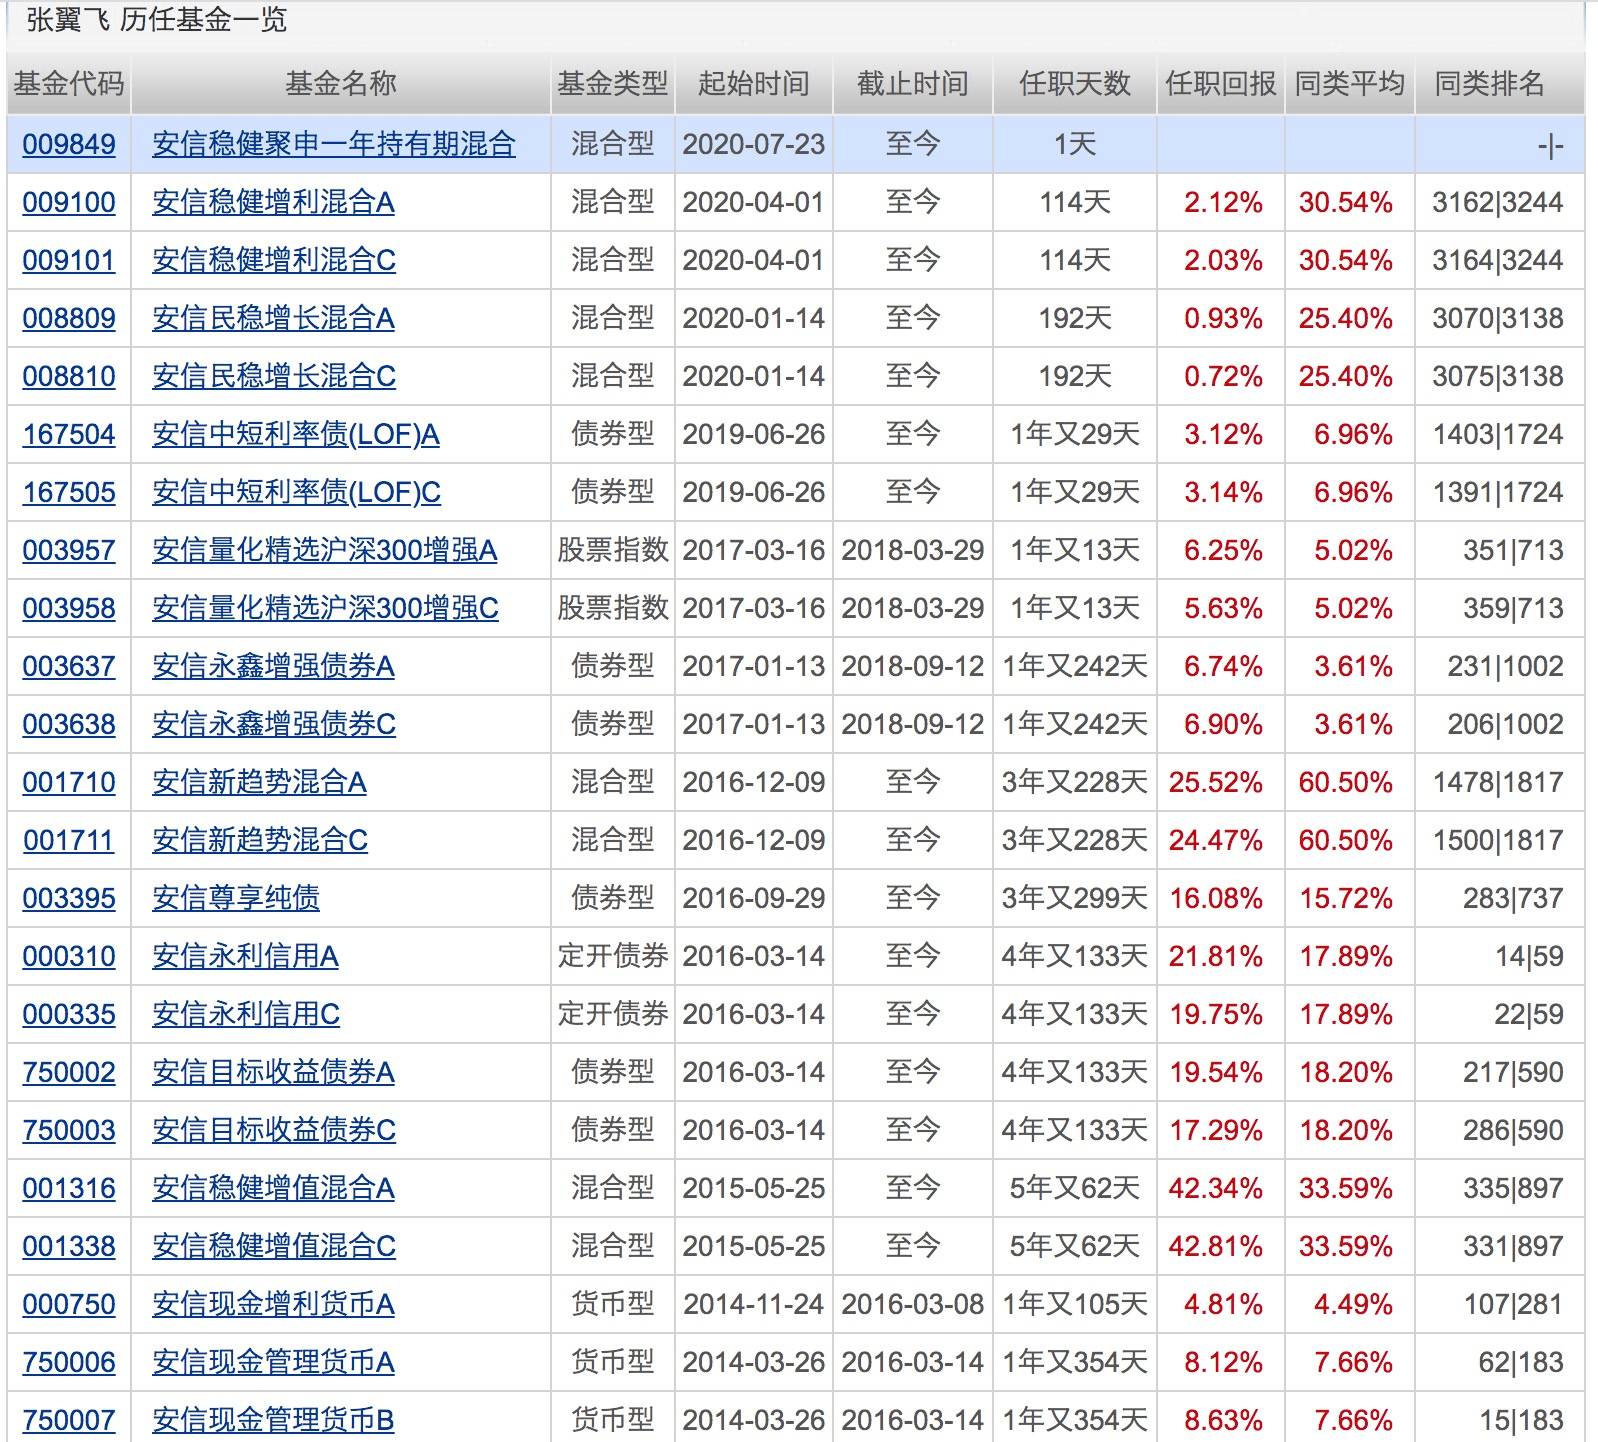
Task: Click fund code 009101
Action: [69, 260]
